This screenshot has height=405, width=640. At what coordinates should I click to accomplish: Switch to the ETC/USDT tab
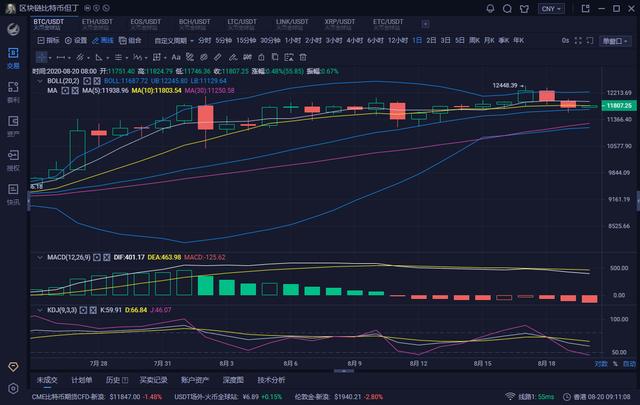(x=388, y=24)
